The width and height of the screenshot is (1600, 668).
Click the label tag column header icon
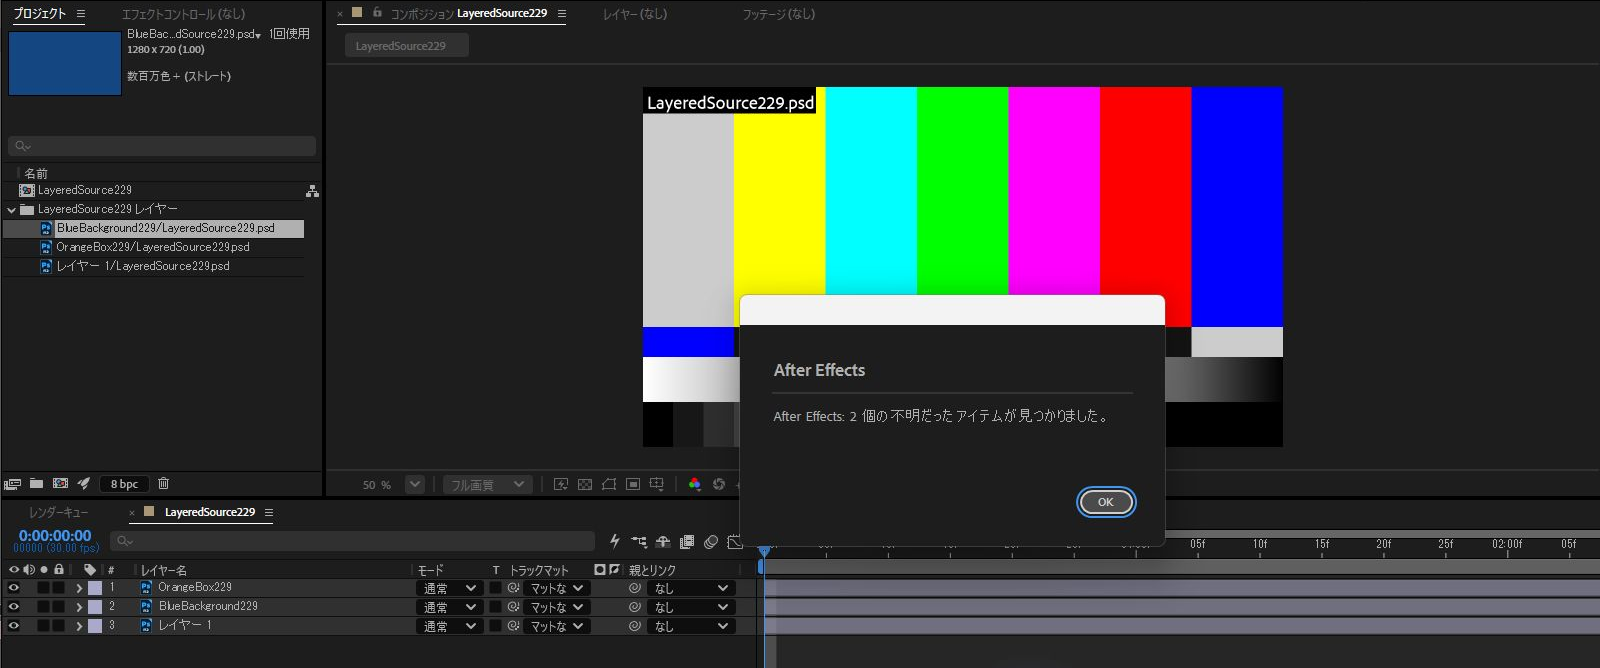pos(90,569)
